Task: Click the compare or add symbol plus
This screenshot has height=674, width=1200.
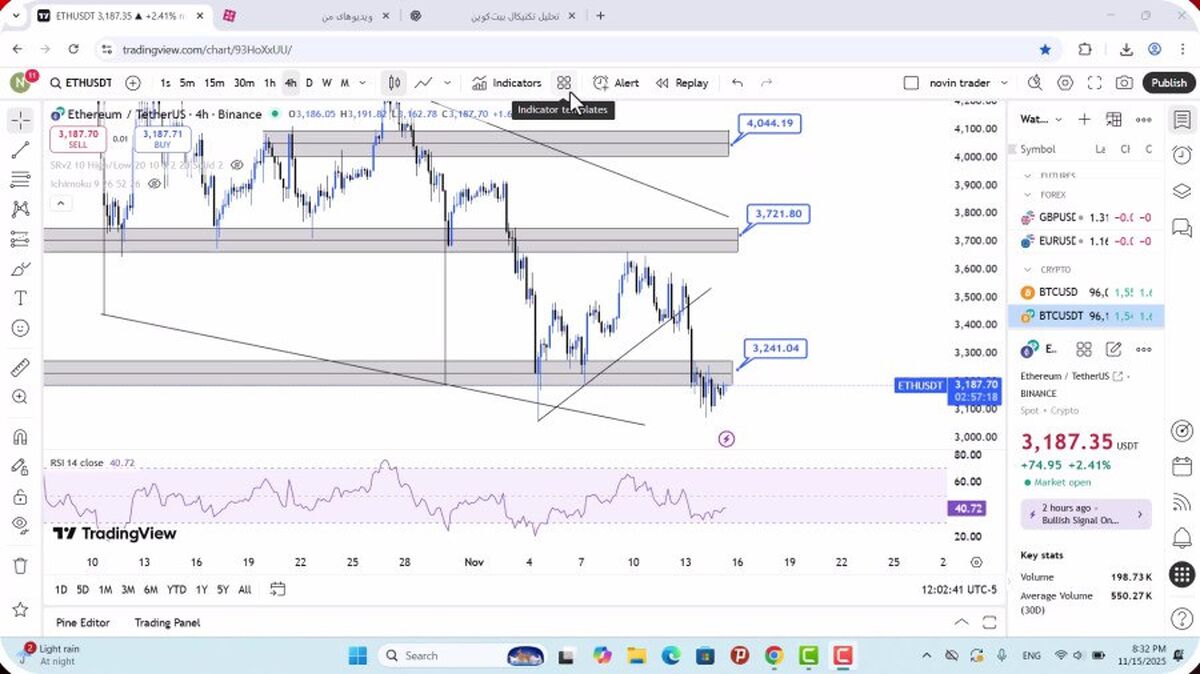Action: pyautogui.click(x=133, y=83)
